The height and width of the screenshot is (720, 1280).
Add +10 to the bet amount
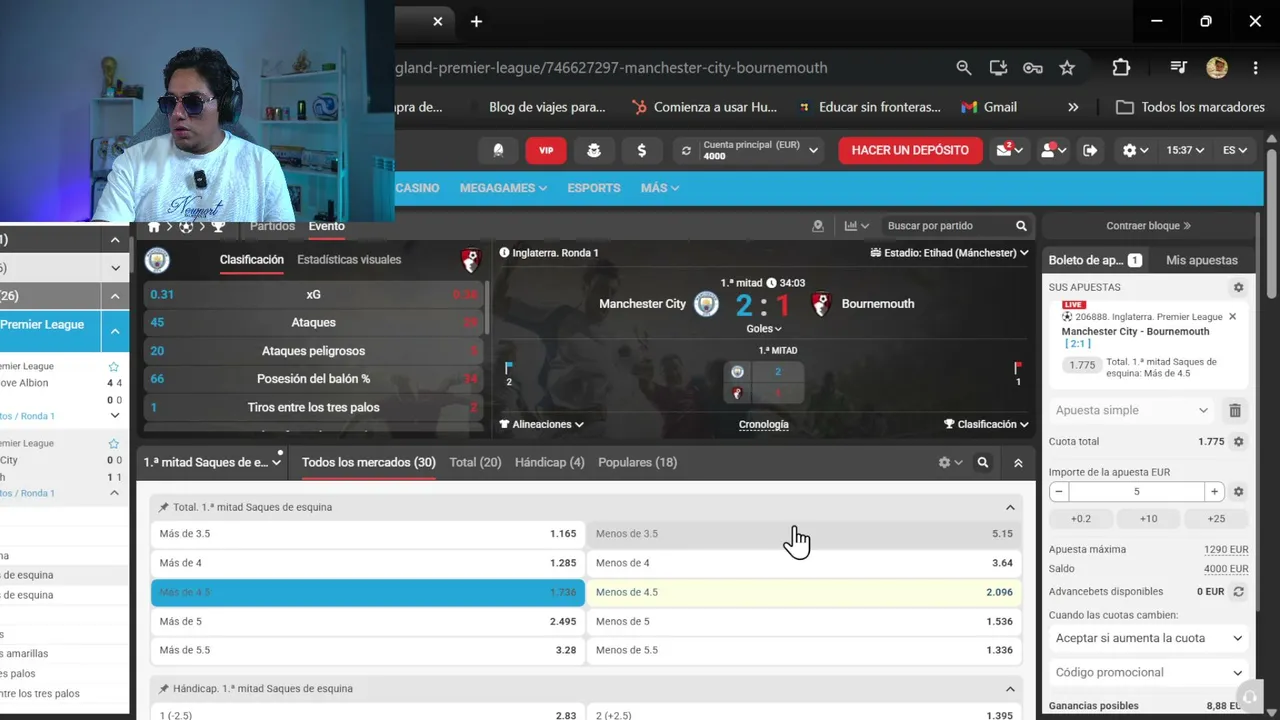1148,518
